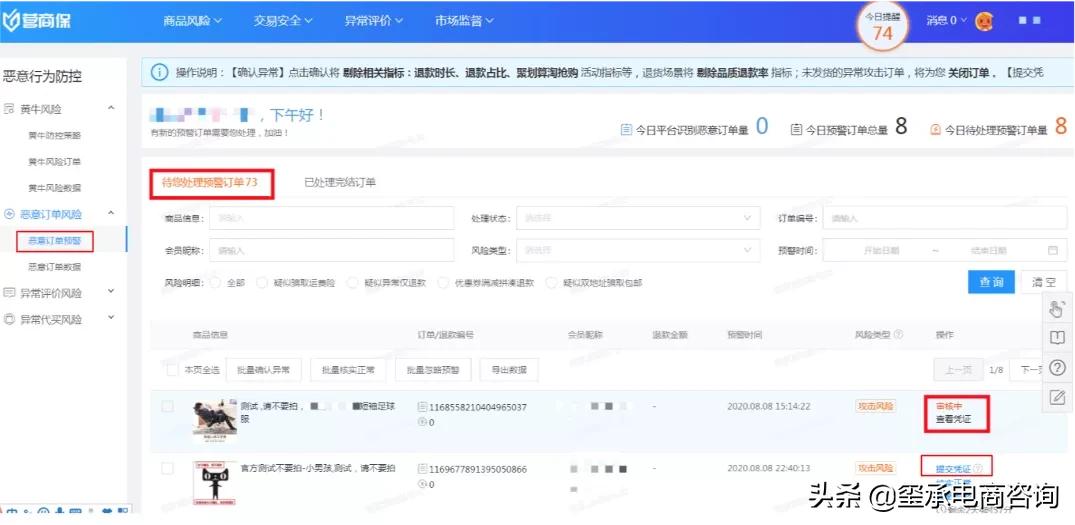Open the football jersey product thumbnail
Screen dimensions: 1075x525
coord(215,421)
